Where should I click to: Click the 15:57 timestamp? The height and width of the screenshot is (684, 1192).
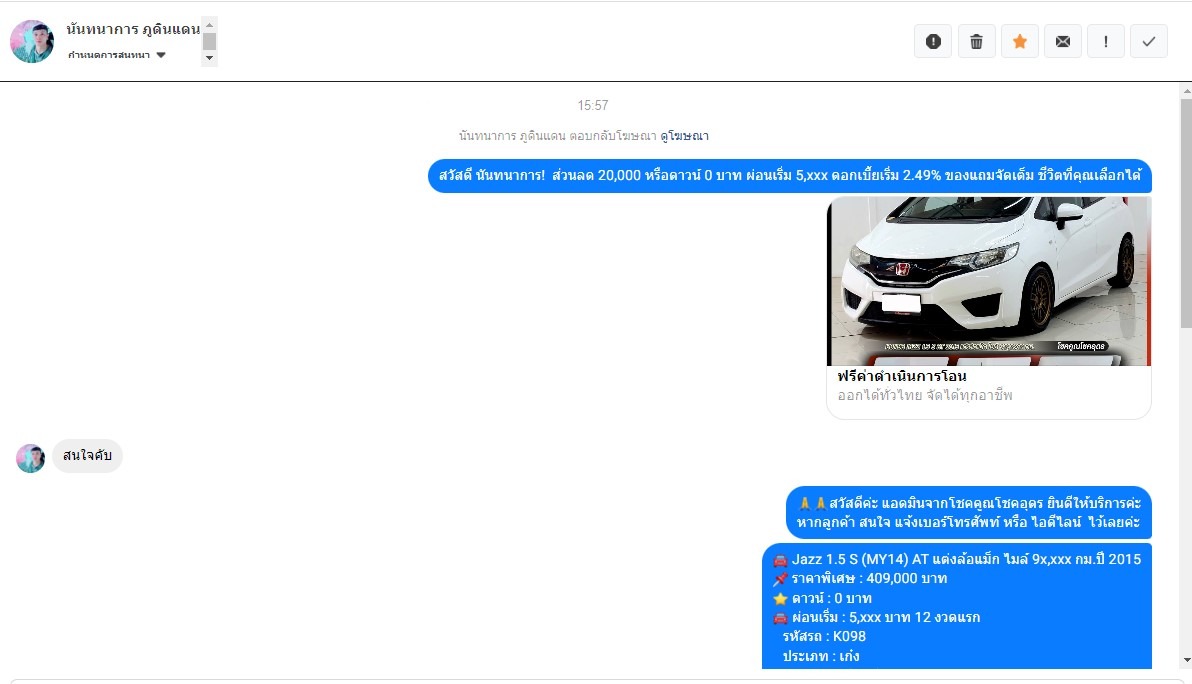tap(593, 106)
